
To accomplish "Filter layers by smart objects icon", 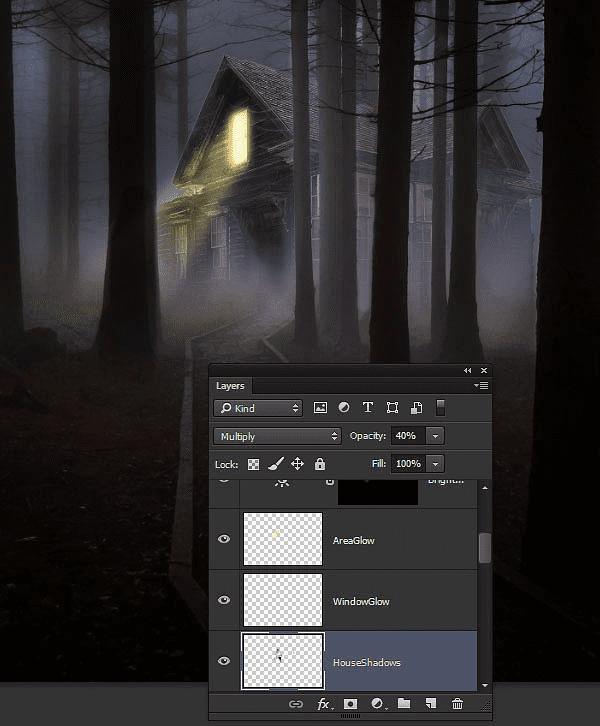I will [x=416, y=407].
